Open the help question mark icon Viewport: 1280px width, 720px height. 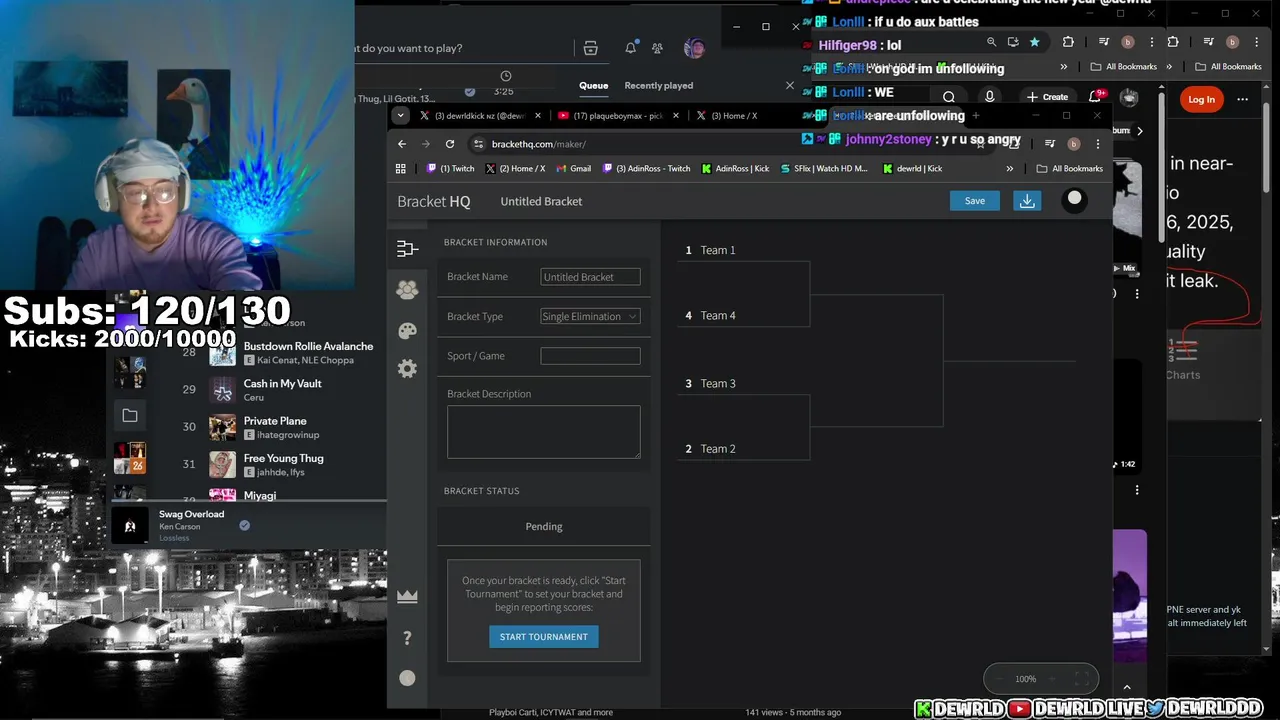(x=407, y=638)
